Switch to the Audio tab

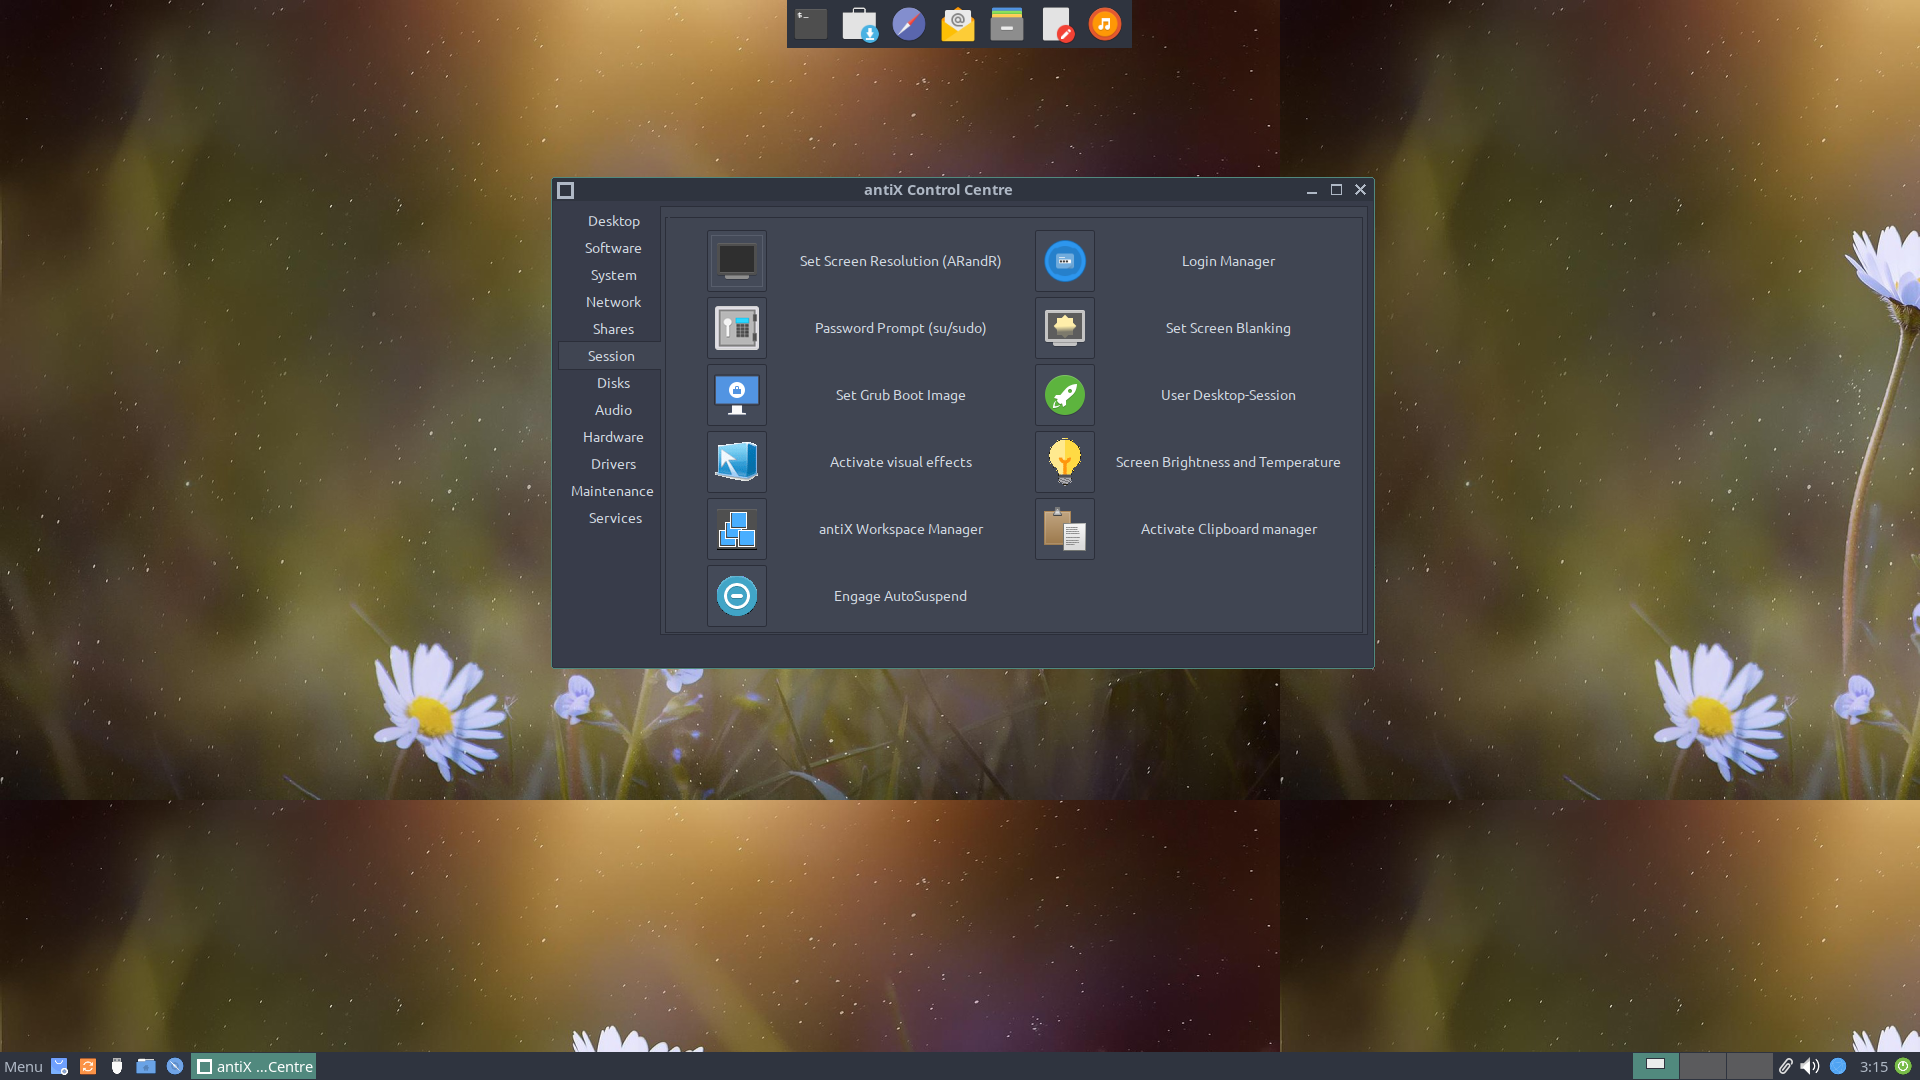tap(613, 410)
